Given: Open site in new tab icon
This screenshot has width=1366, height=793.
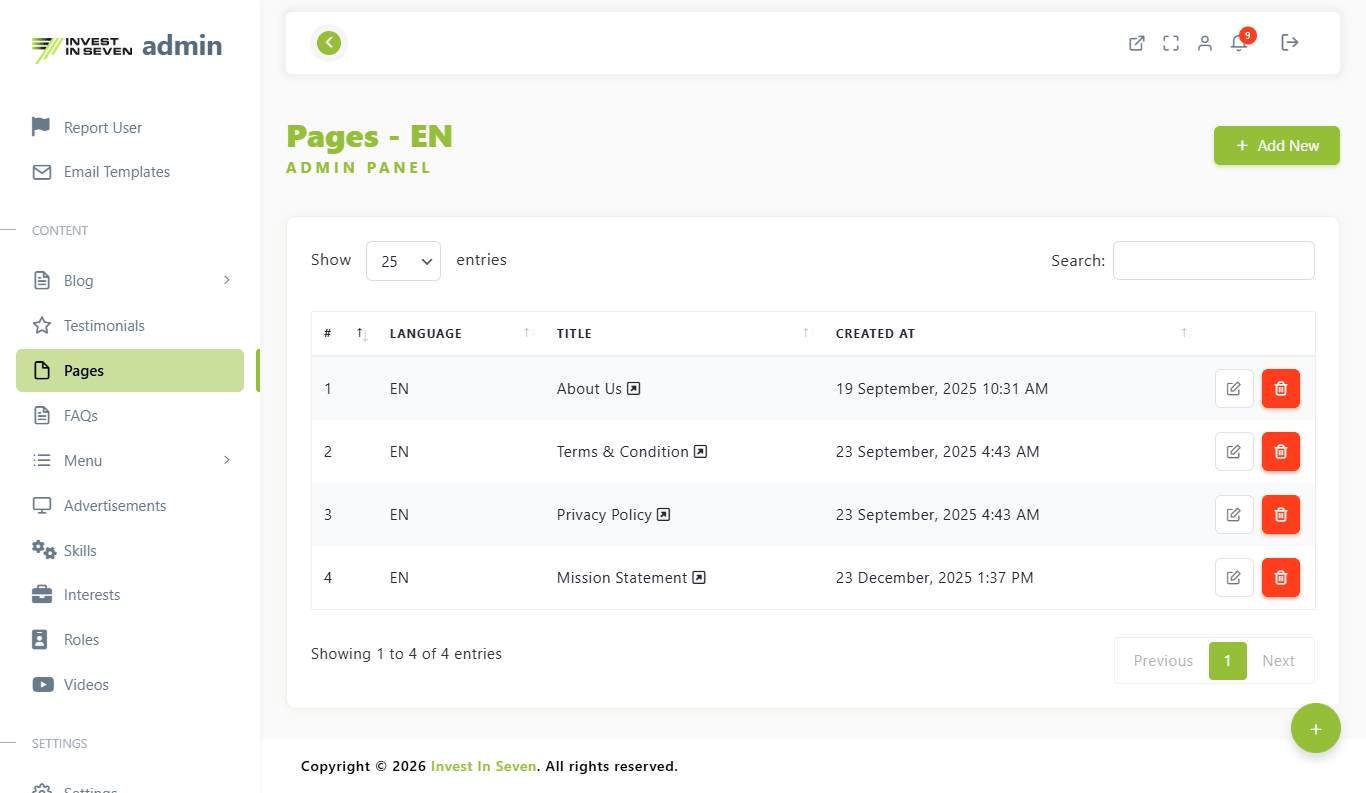Looking at the screenshot, I should [1137, 43].
